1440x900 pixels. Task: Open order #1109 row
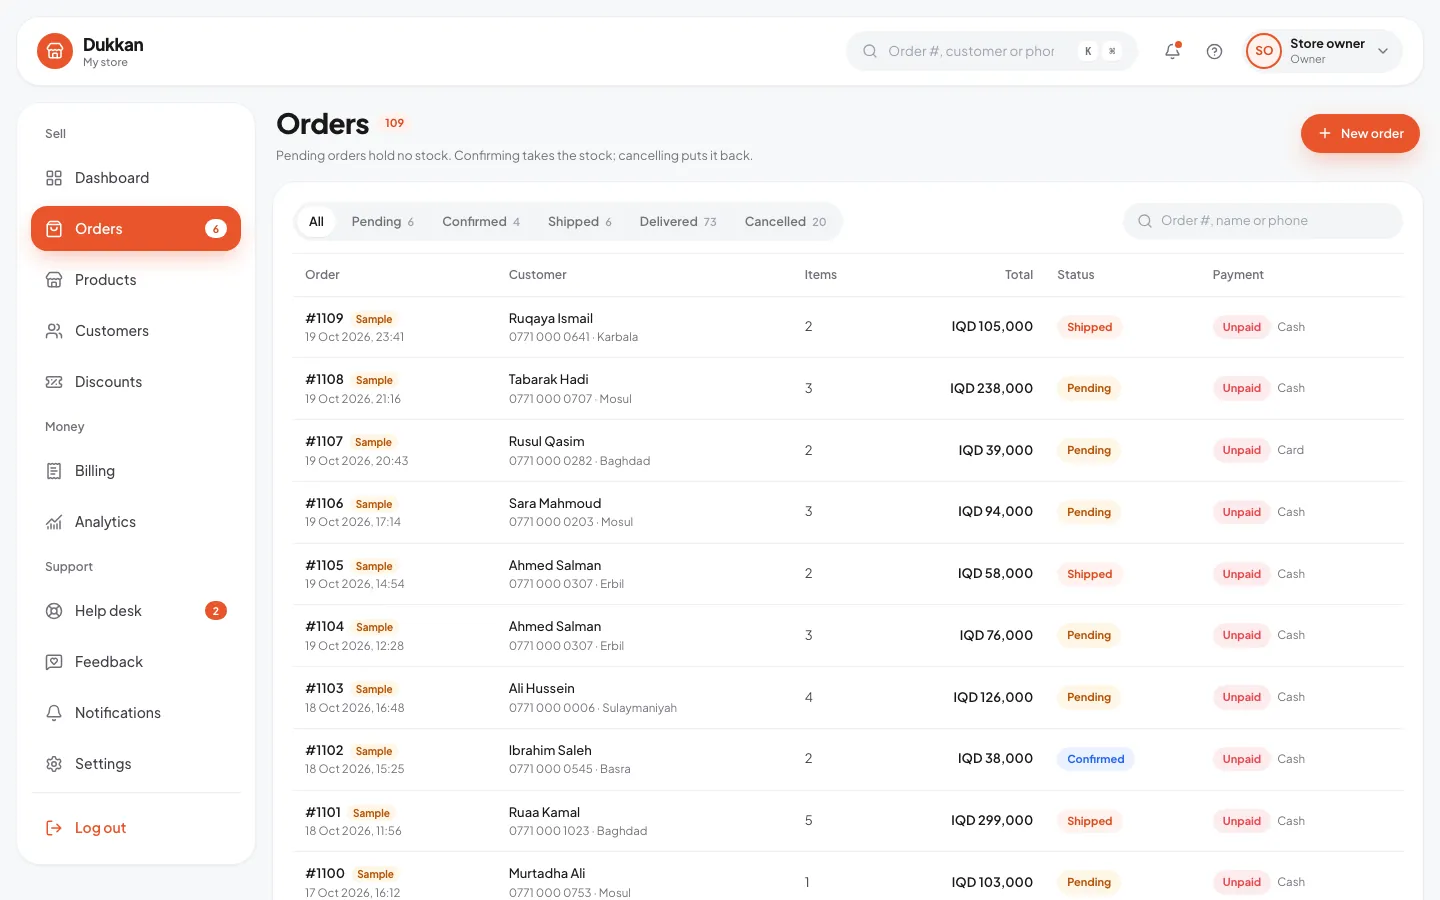pyautogui.click(x=848, y=327)
